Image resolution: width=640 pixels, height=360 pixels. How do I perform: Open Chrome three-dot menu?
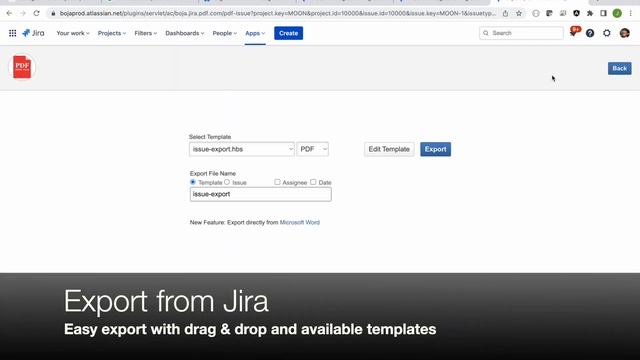pos(631,13)
